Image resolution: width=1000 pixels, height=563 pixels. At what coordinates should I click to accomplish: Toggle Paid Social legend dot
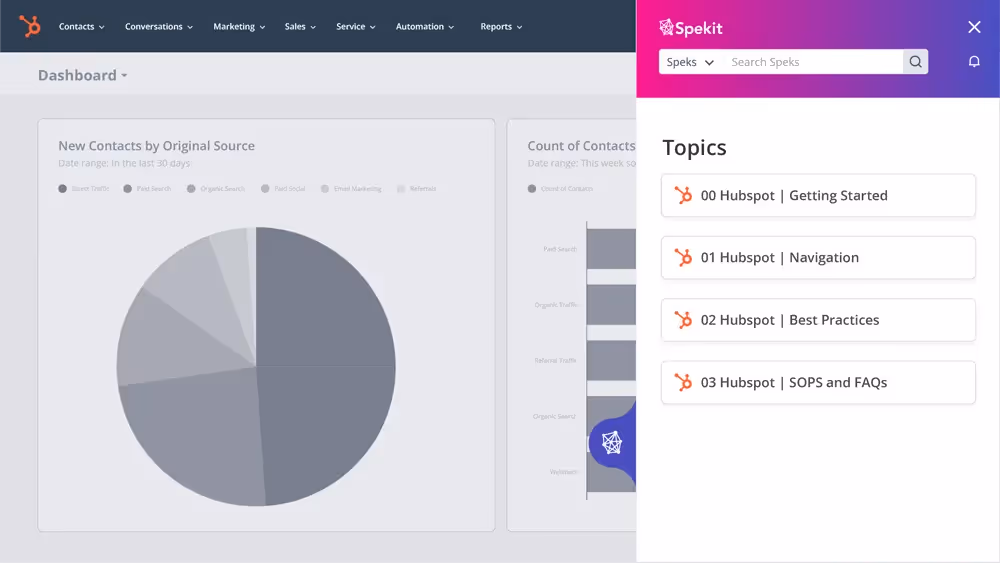[265, 189]
